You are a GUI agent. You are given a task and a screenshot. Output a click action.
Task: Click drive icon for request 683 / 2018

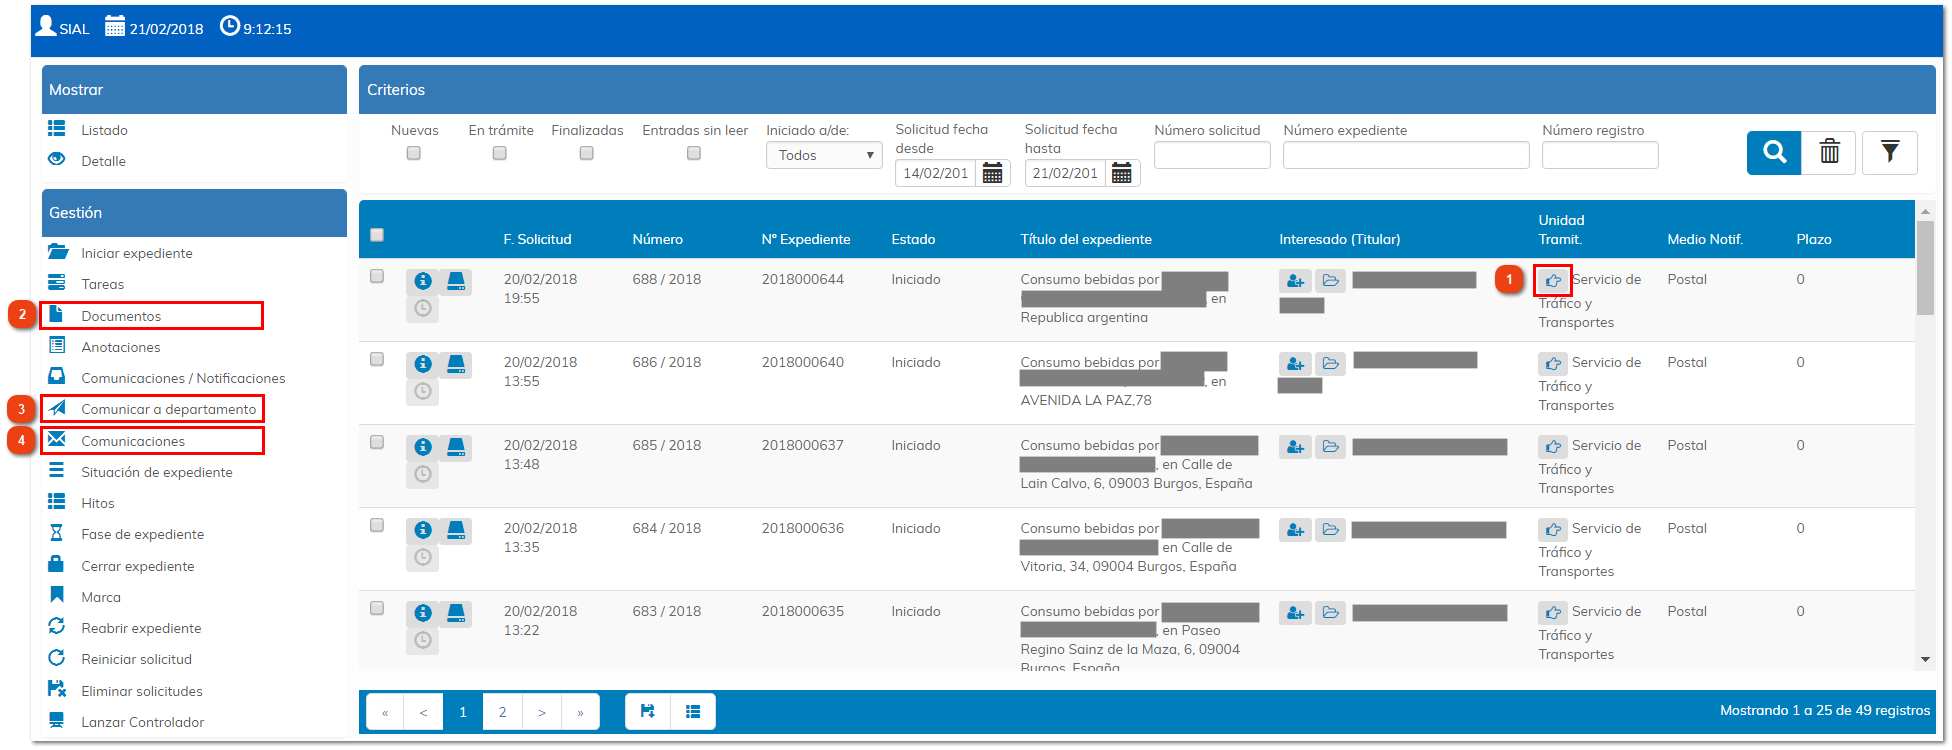tap(456, 613)
